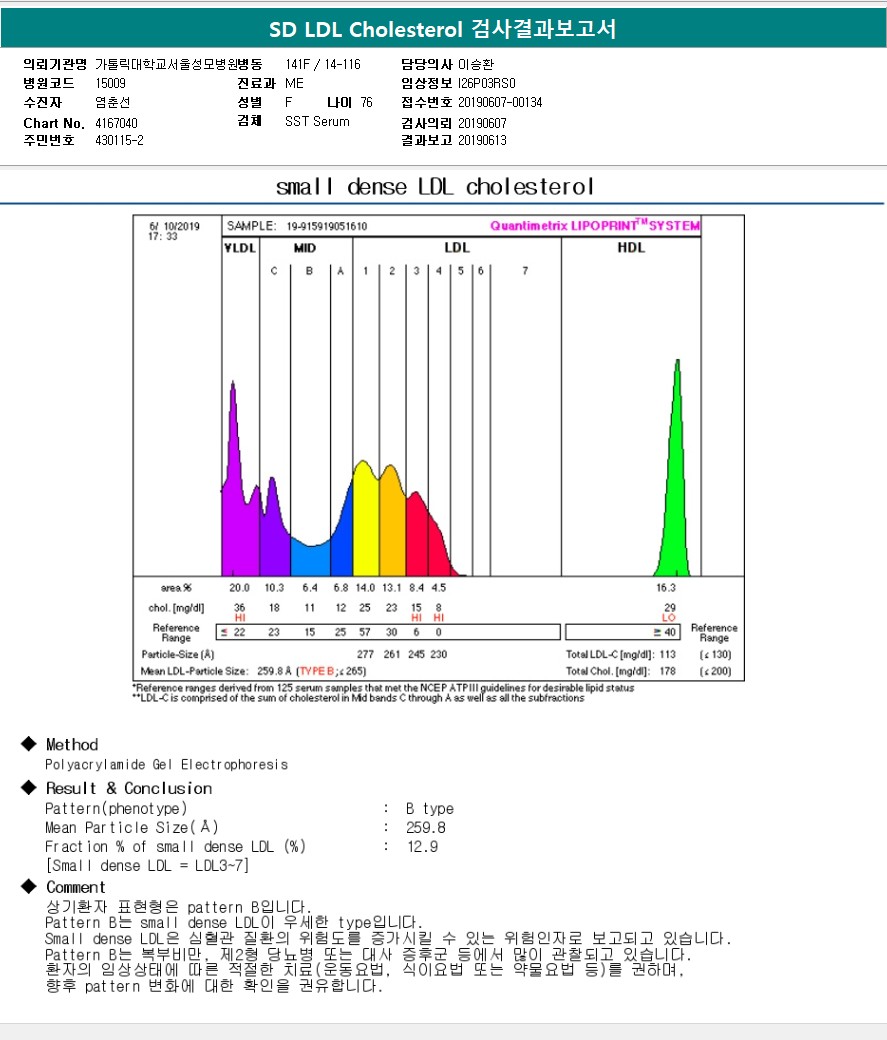Select HDL area value '16.3'
Image resolution: width=887 pixels, height=1040 pixels.
click(x=665, y=588)
